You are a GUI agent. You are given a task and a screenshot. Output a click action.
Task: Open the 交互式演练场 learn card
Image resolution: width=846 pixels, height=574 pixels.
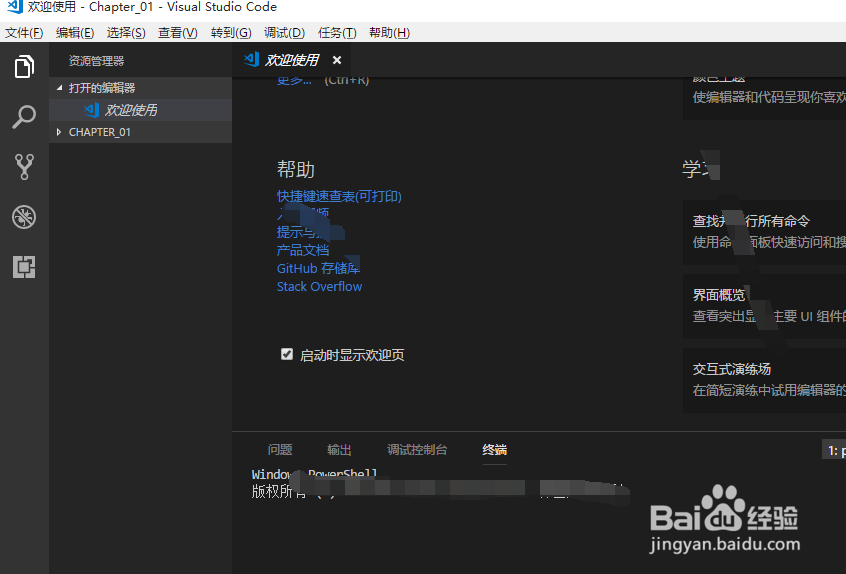(x=765, y=380)
